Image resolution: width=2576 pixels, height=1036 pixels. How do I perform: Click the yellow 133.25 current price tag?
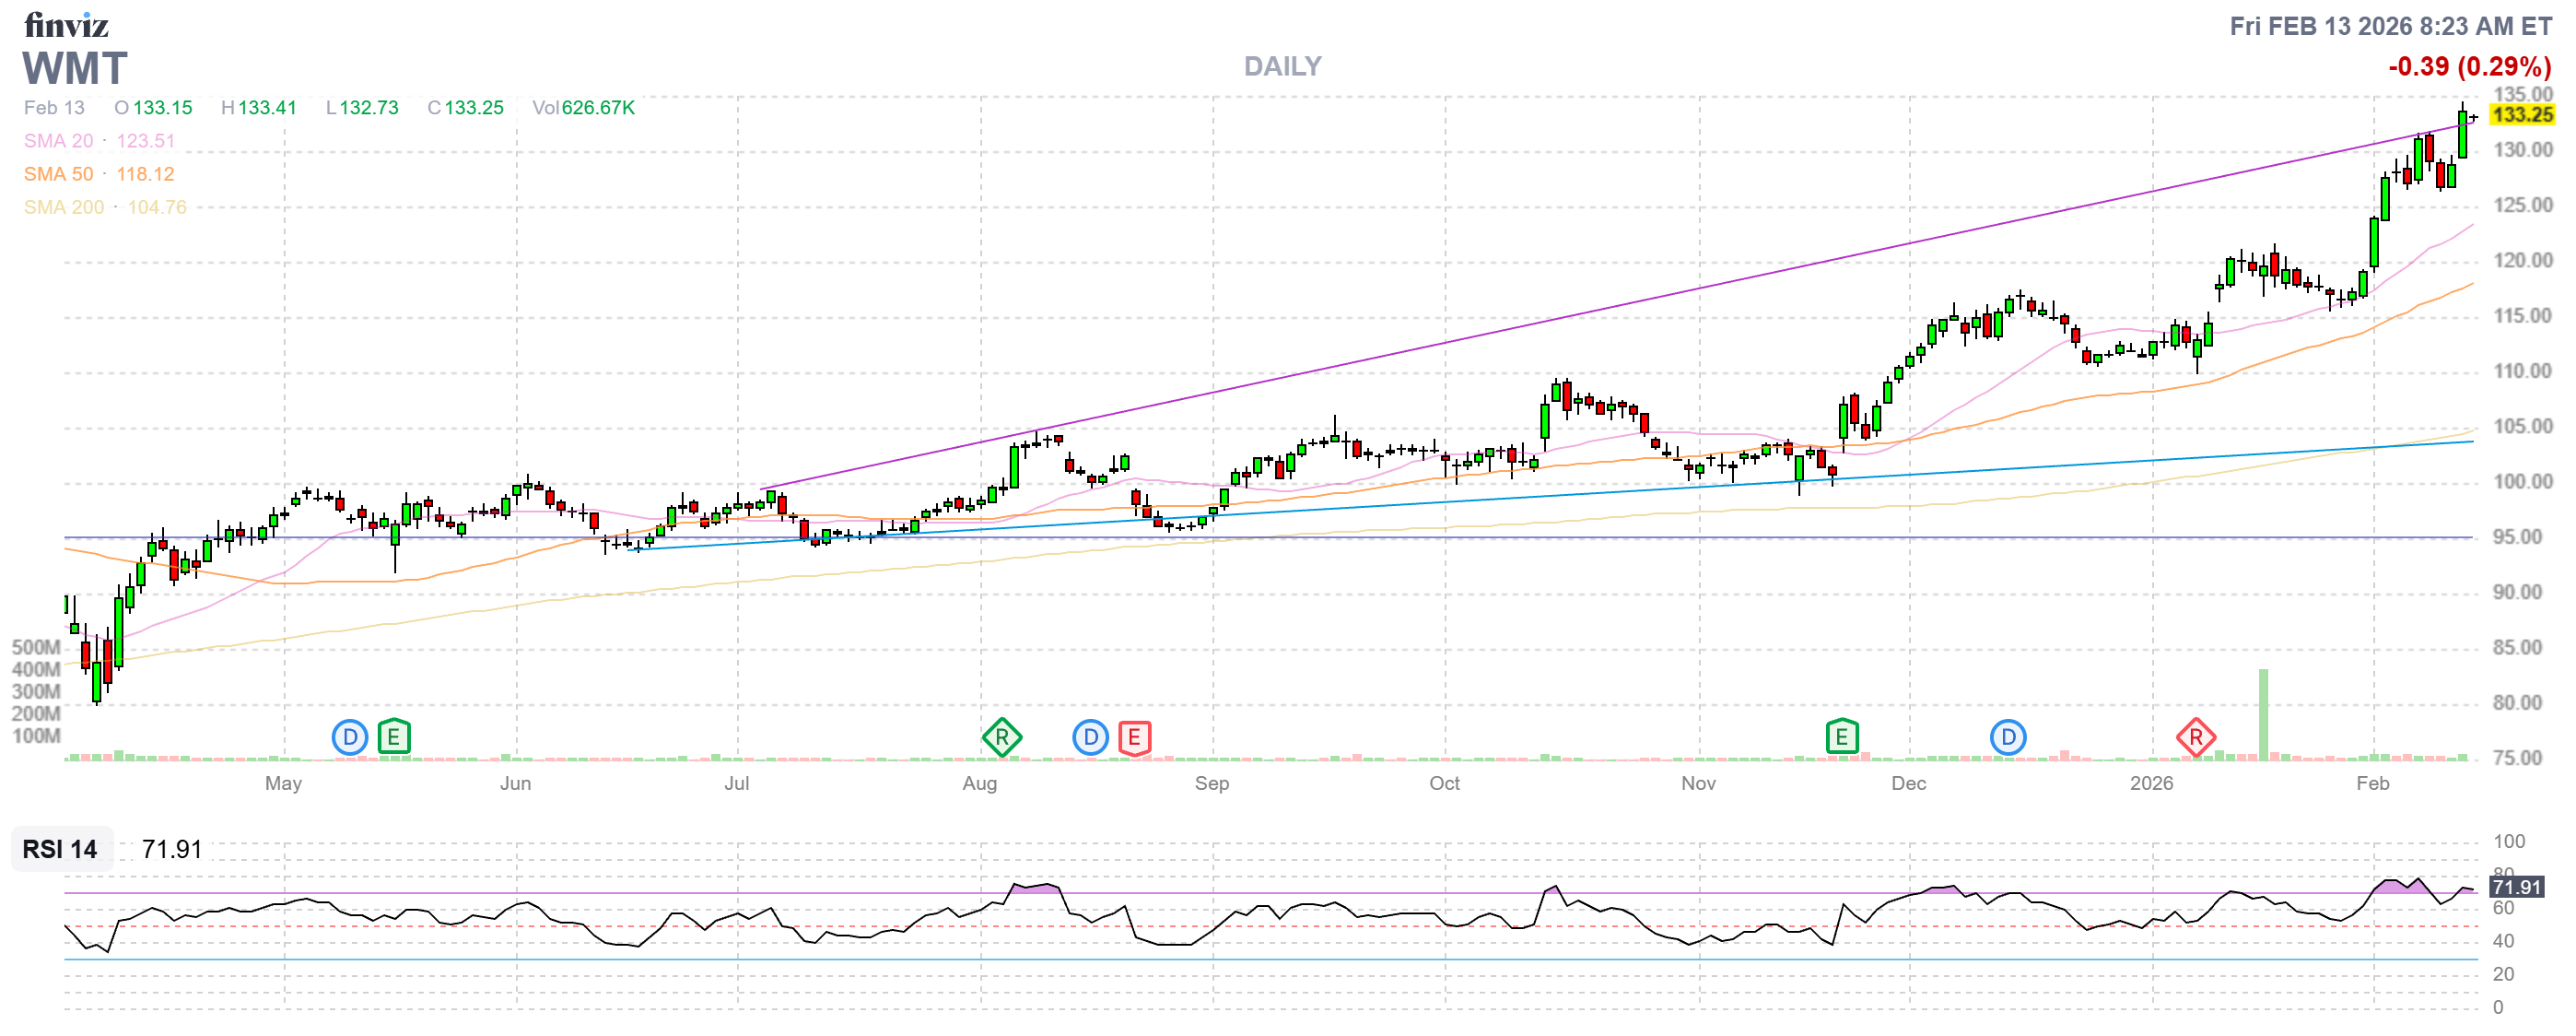click(x=2521, y=114)
